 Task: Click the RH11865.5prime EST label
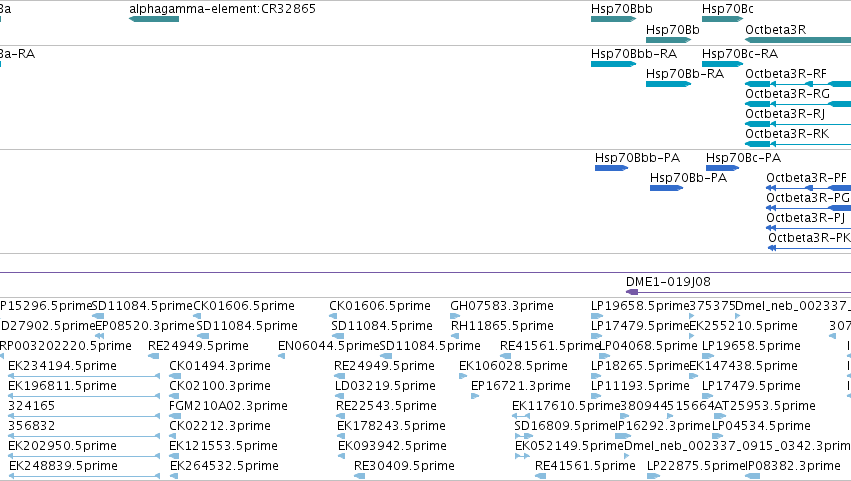click(502, 326)
